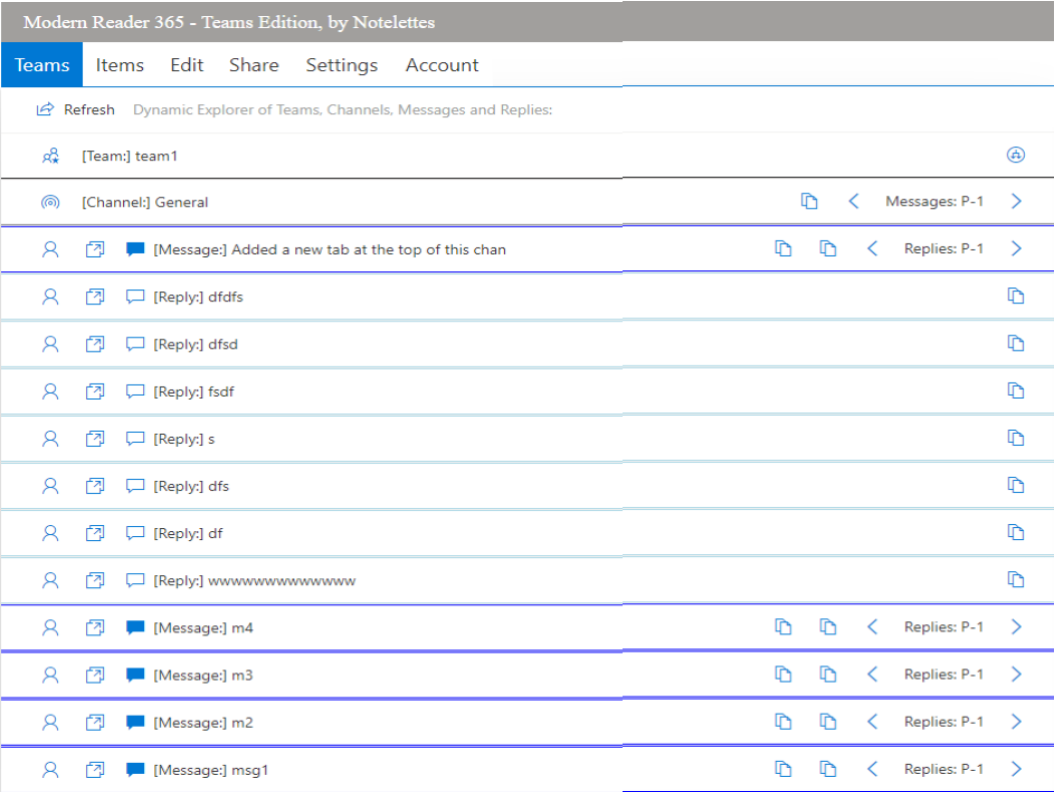Show previous replies page for m3
Viewport: 1056px width, 792px height.
tap(872, 674)
